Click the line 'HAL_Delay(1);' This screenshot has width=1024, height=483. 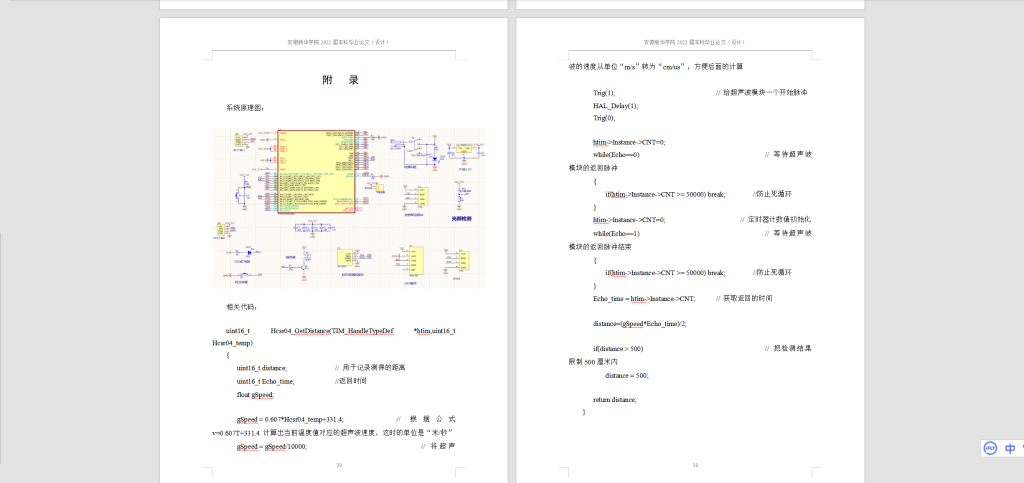tap(616, 106)
